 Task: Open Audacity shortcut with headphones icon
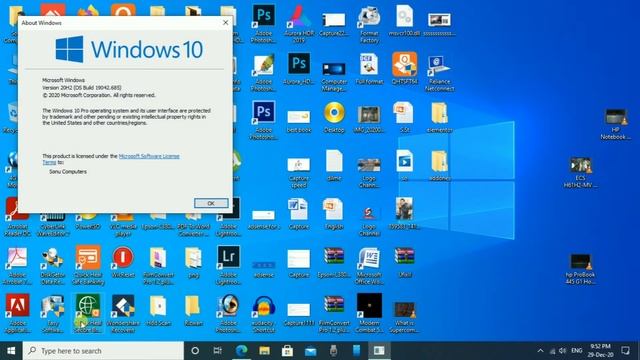(x=263, y=313)
